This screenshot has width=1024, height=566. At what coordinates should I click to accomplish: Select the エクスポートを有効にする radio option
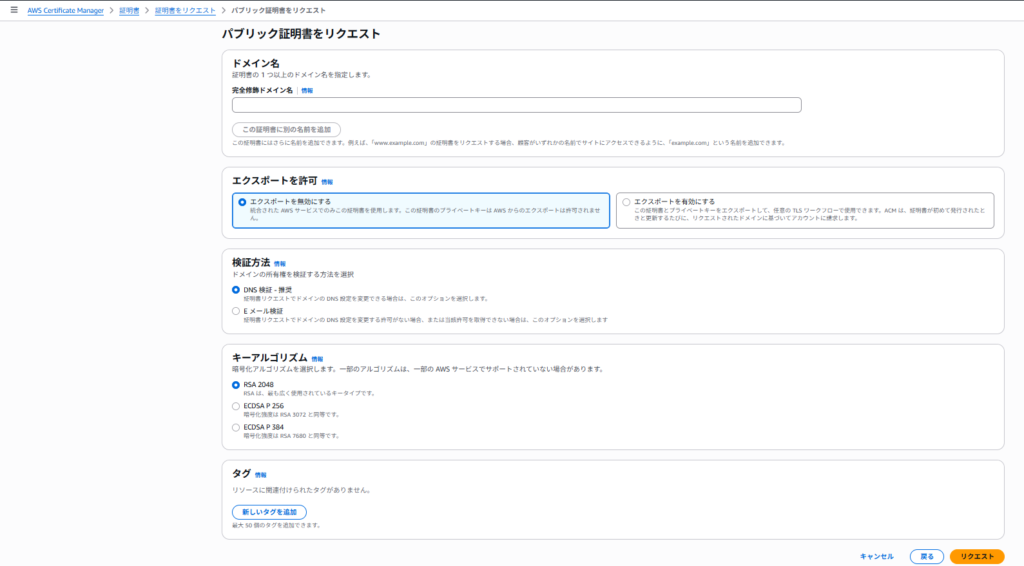627,202
